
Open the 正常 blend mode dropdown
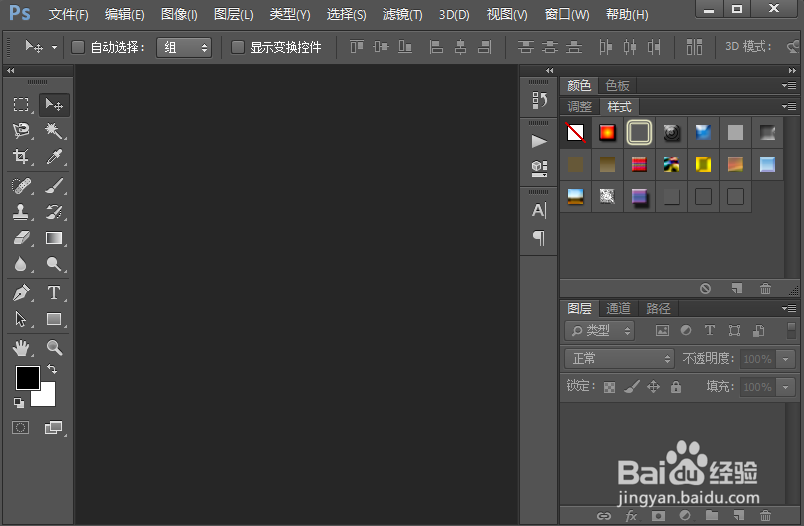[619, 358]
